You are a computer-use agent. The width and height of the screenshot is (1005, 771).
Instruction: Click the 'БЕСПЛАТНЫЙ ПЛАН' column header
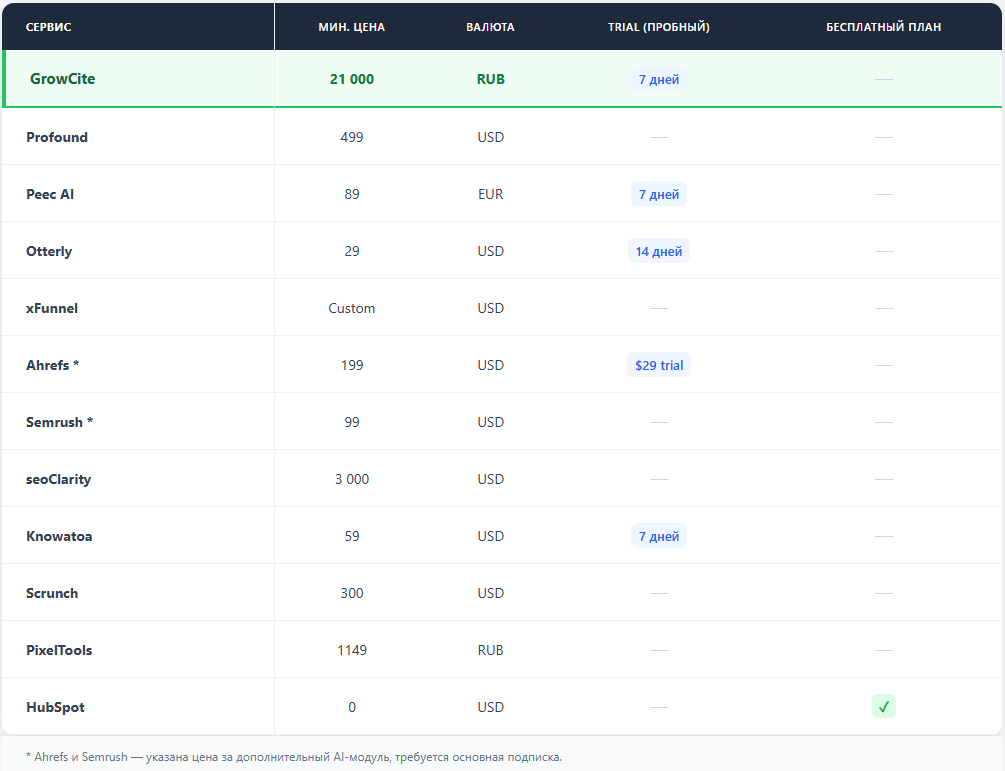tap(883, 27)
